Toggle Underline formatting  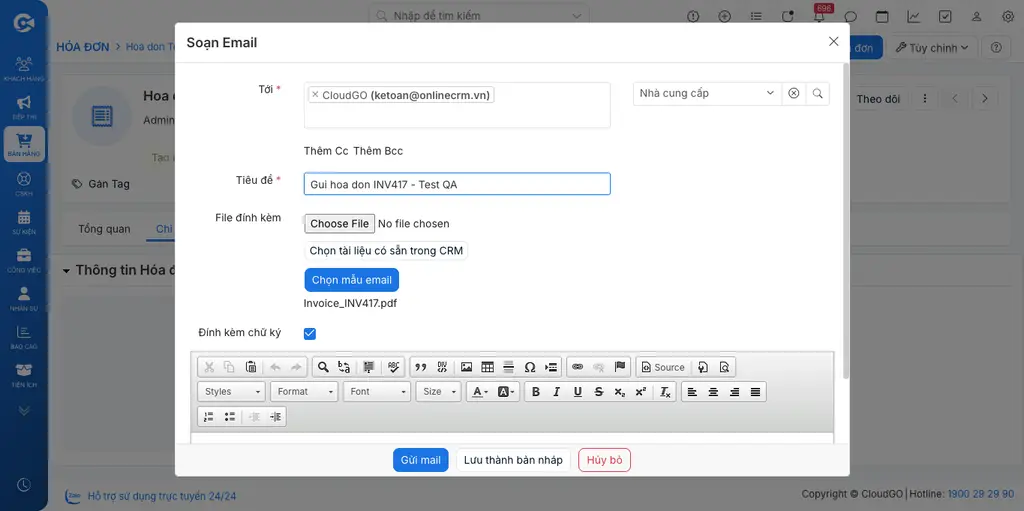pyautogui.click(x=577, y=391)
